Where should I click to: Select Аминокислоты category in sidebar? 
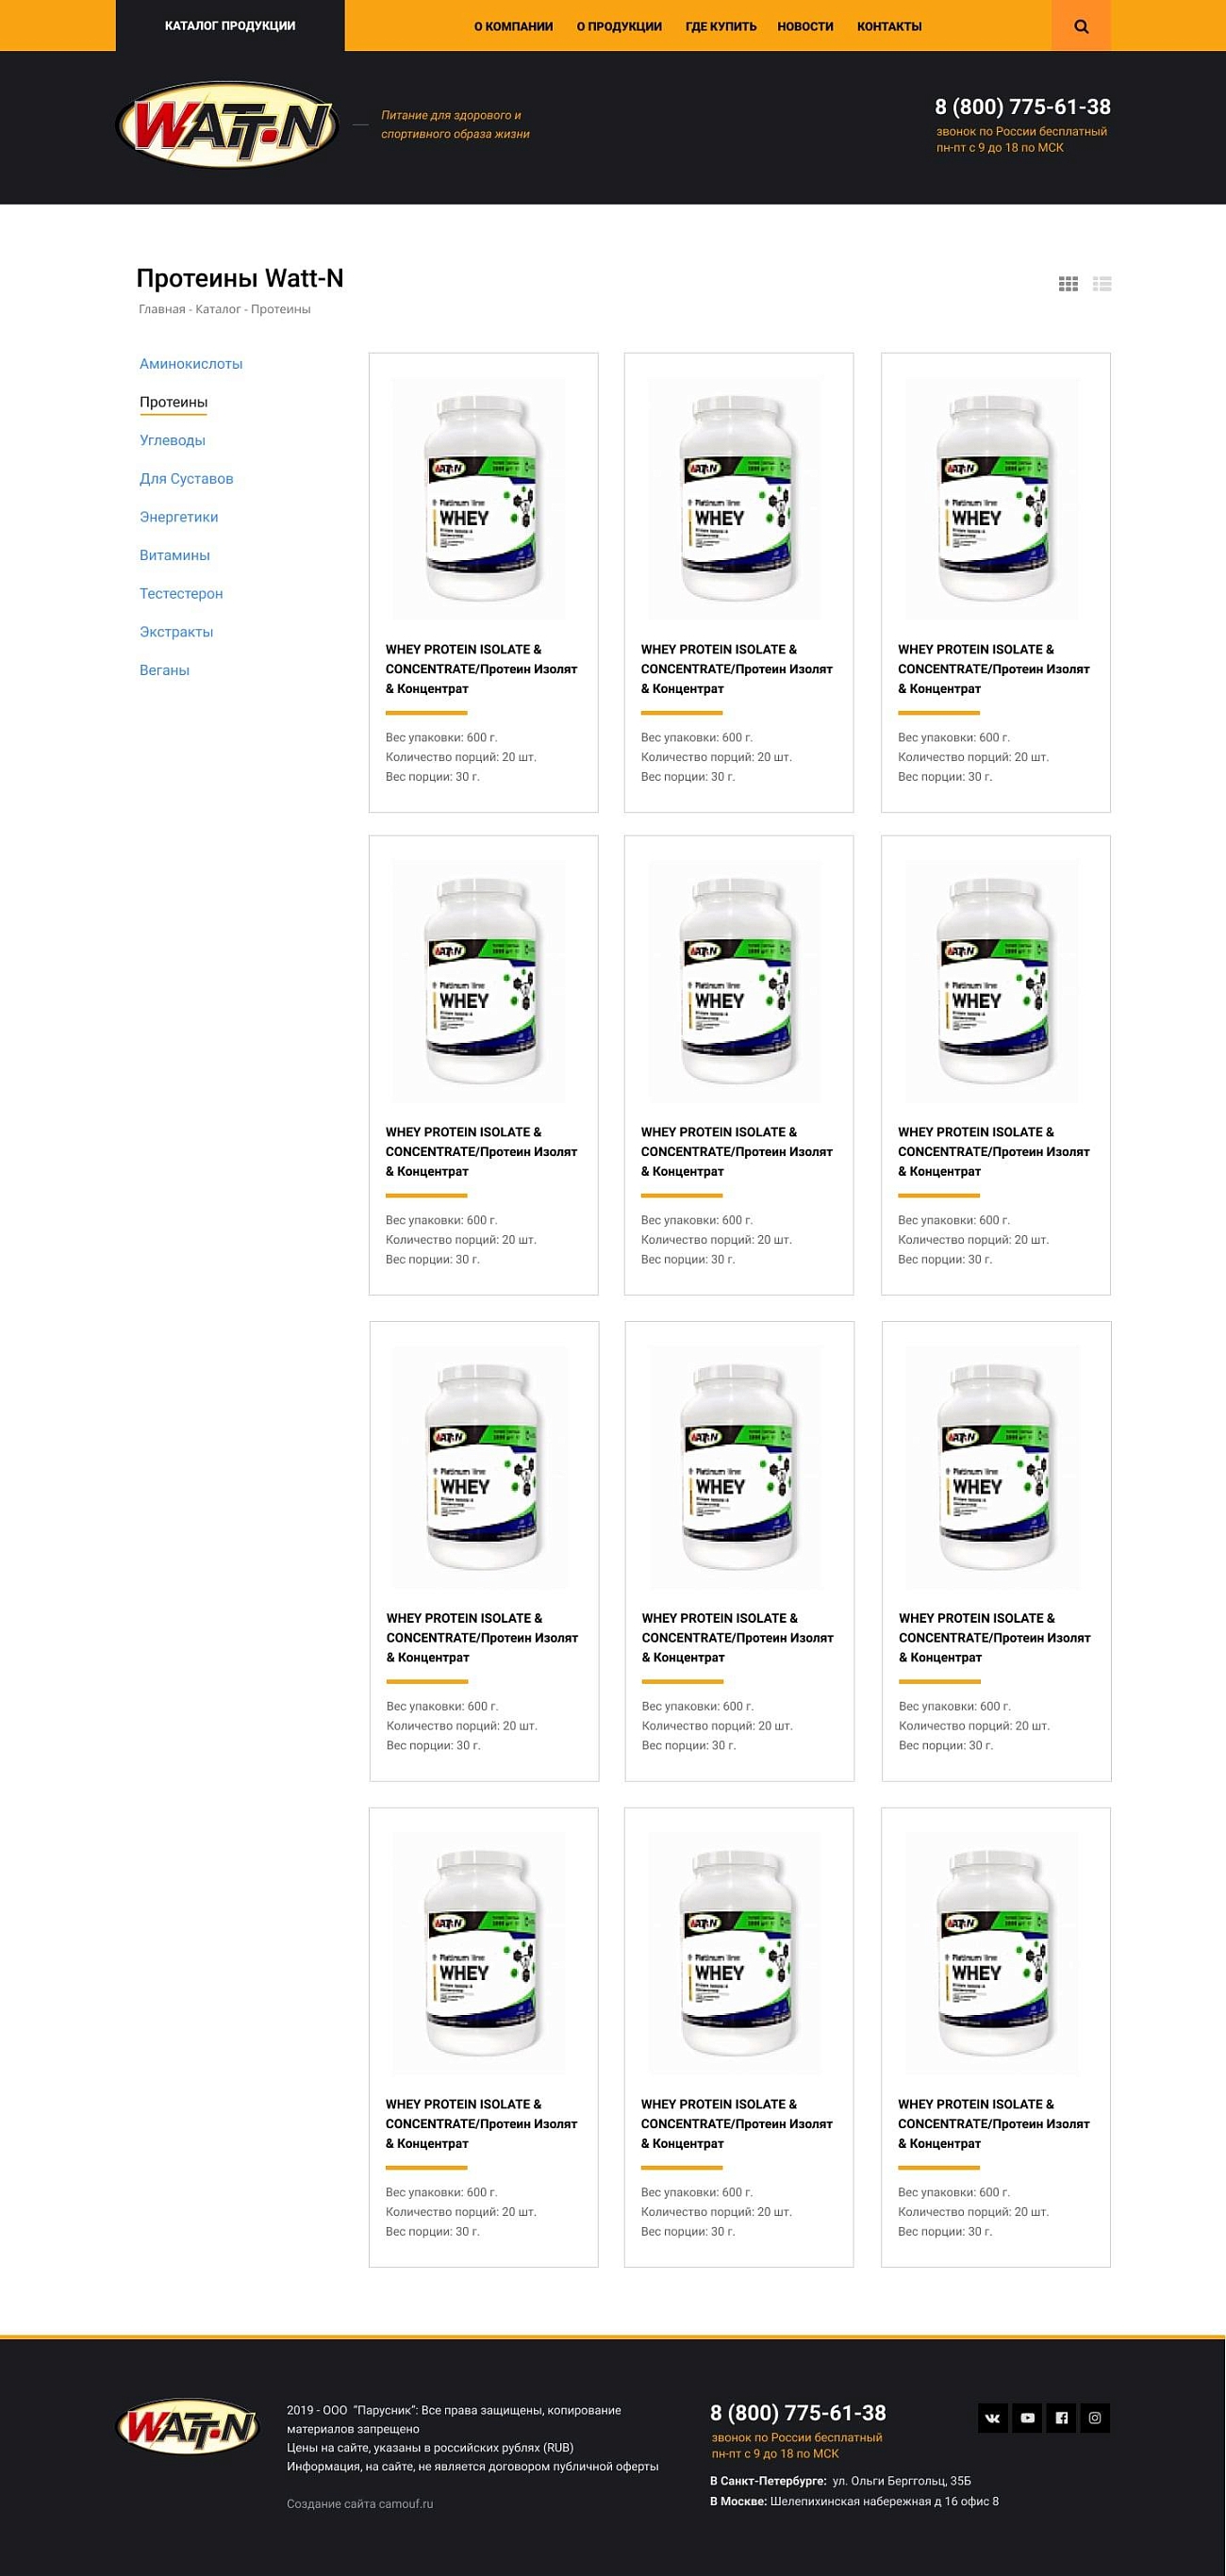[x=191, y=364]
